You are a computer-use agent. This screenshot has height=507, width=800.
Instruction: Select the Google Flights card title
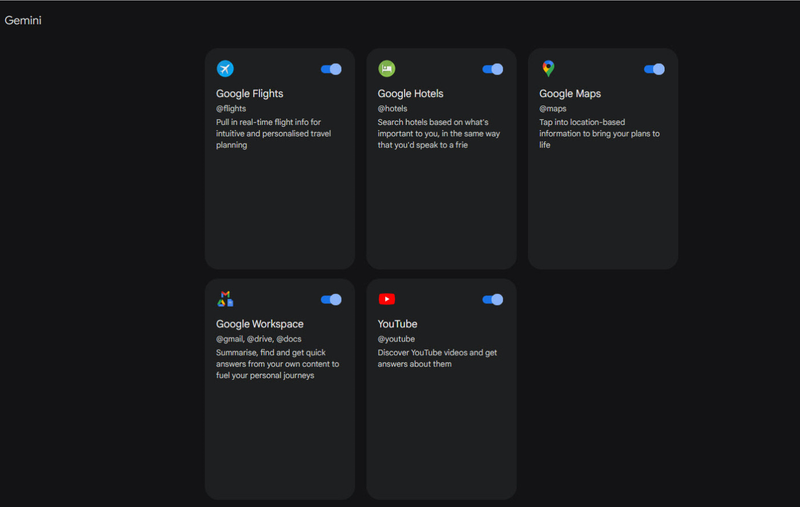pos(249,94)
